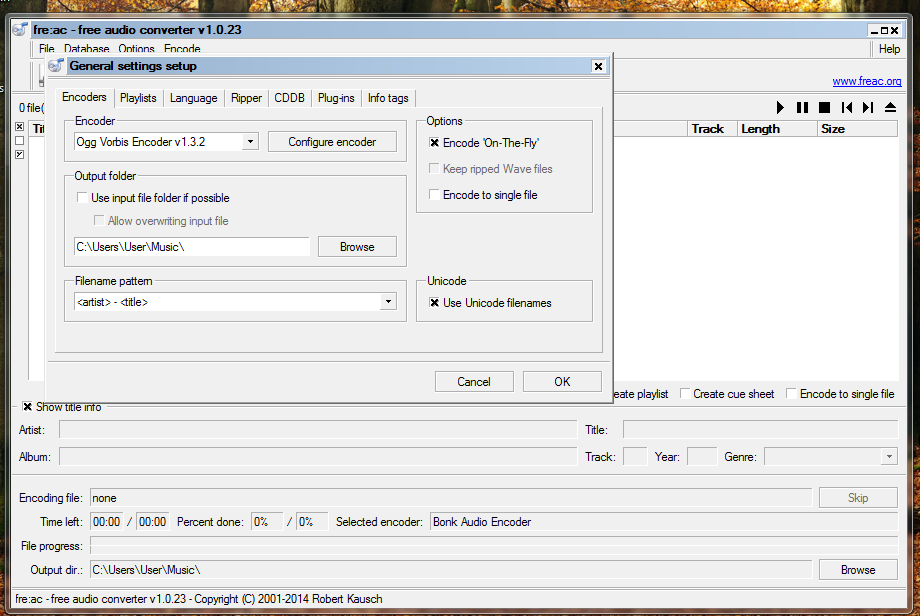This screenshot has width=920, height=616.
Task: Click the Album input field
Action: tap(318, 456)
